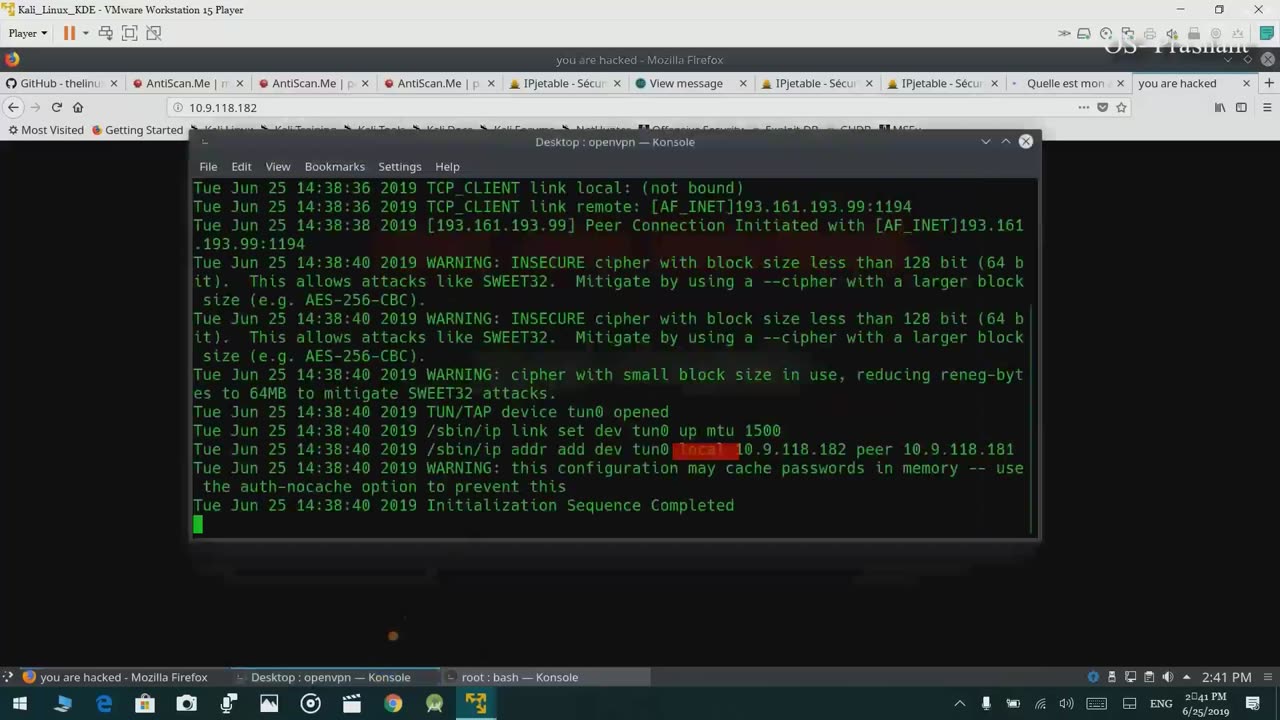Bookmark this page with star
The height and width of the screenshot is (720, 1280).
[1122, 107]
